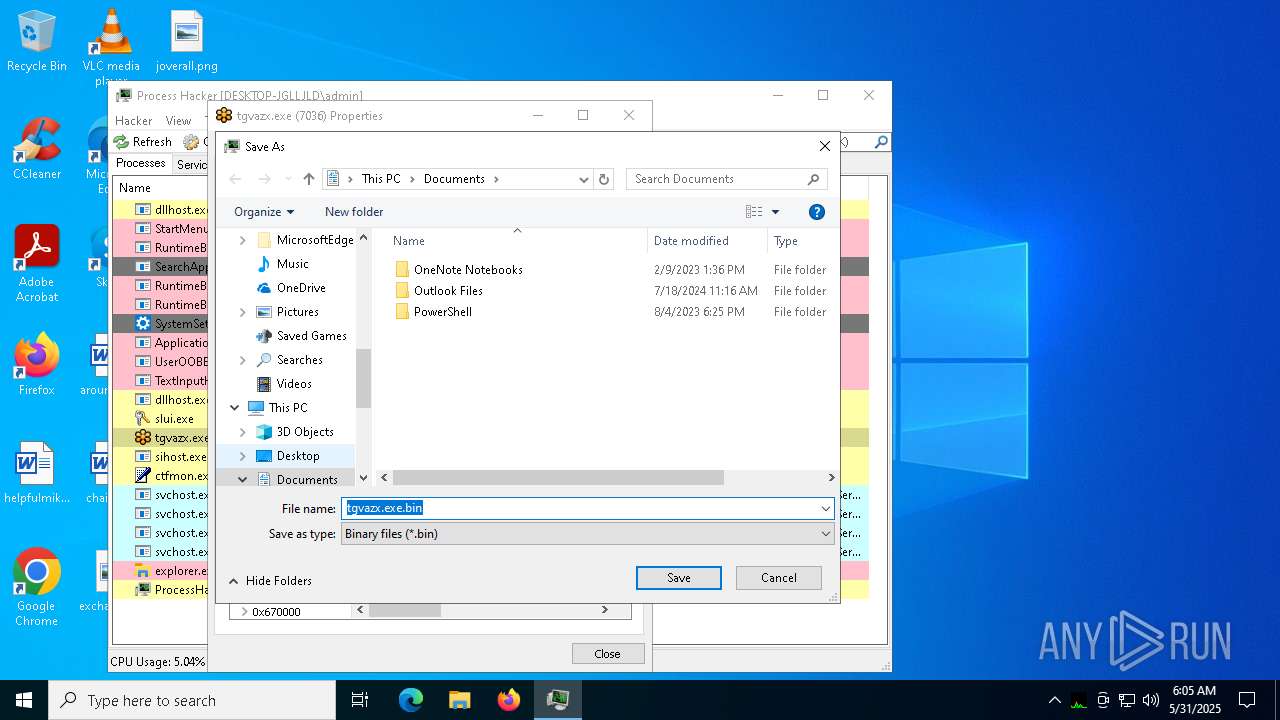Click the Up one level arrow in Save As
Screen dimensions: 1280x720
(x=308, y=179)
